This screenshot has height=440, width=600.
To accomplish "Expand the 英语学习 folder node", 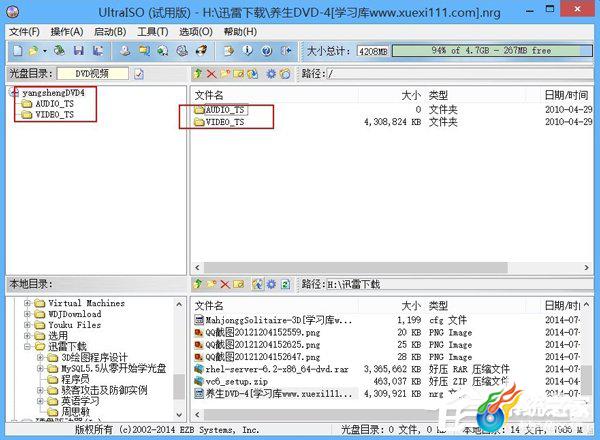I will (x=40, y=401).
